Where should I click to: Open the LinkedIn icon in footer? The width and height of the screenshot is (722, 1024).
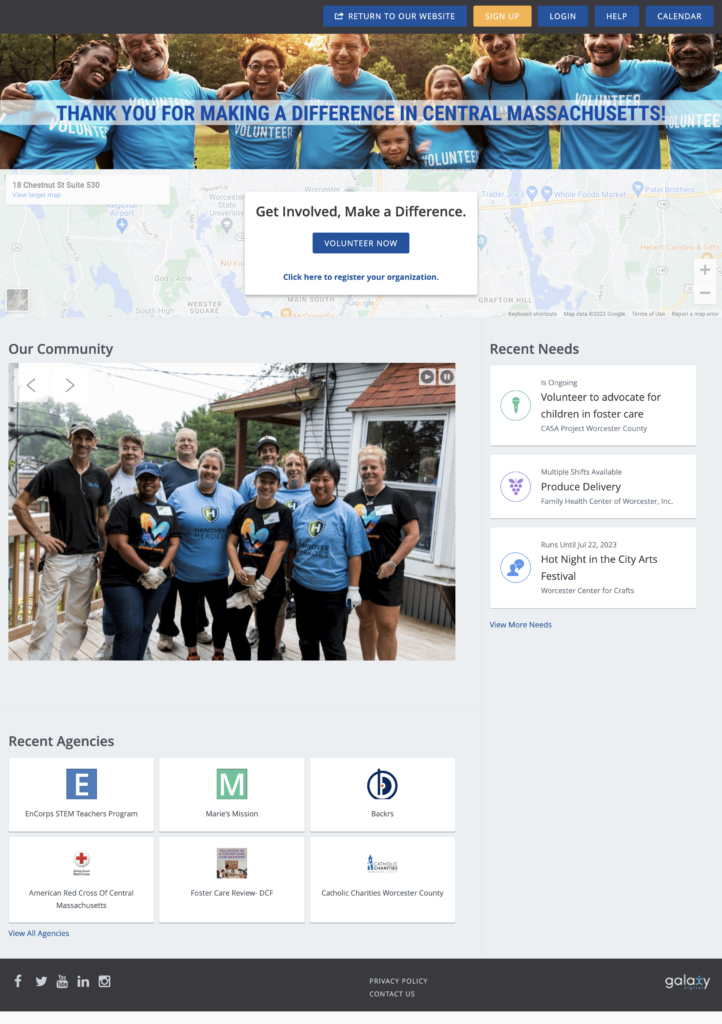click(83, 982)
